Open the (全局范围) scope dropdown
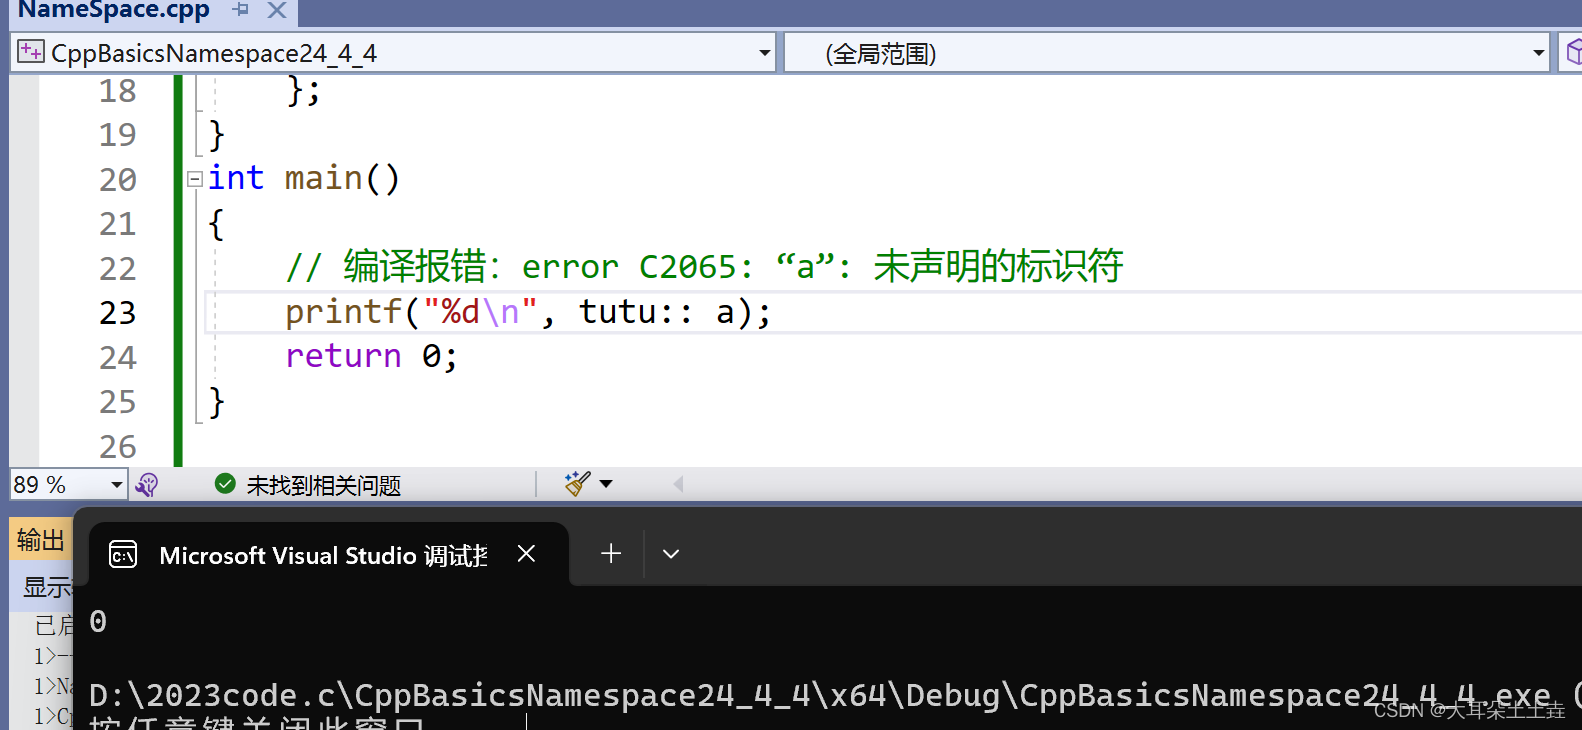Screen dimensions: 1582x730 (1538, 53)
